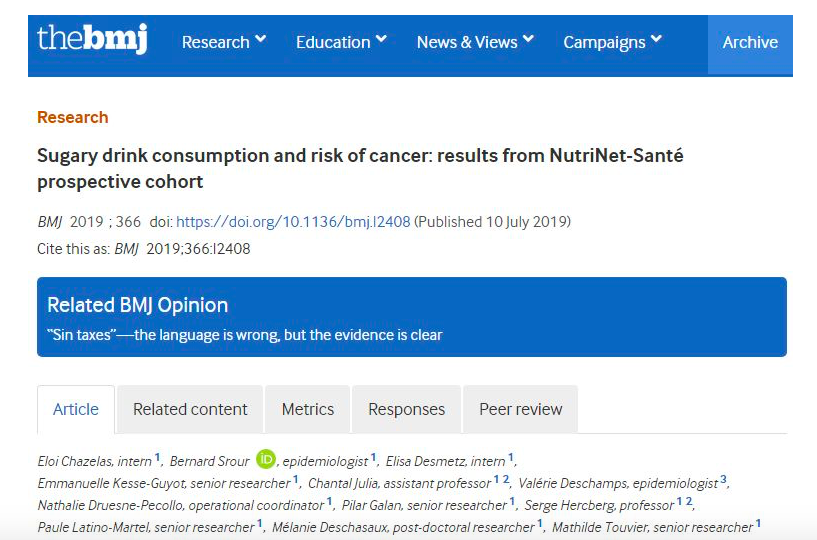Expand the Research dropdown chevron

point(261,39)
